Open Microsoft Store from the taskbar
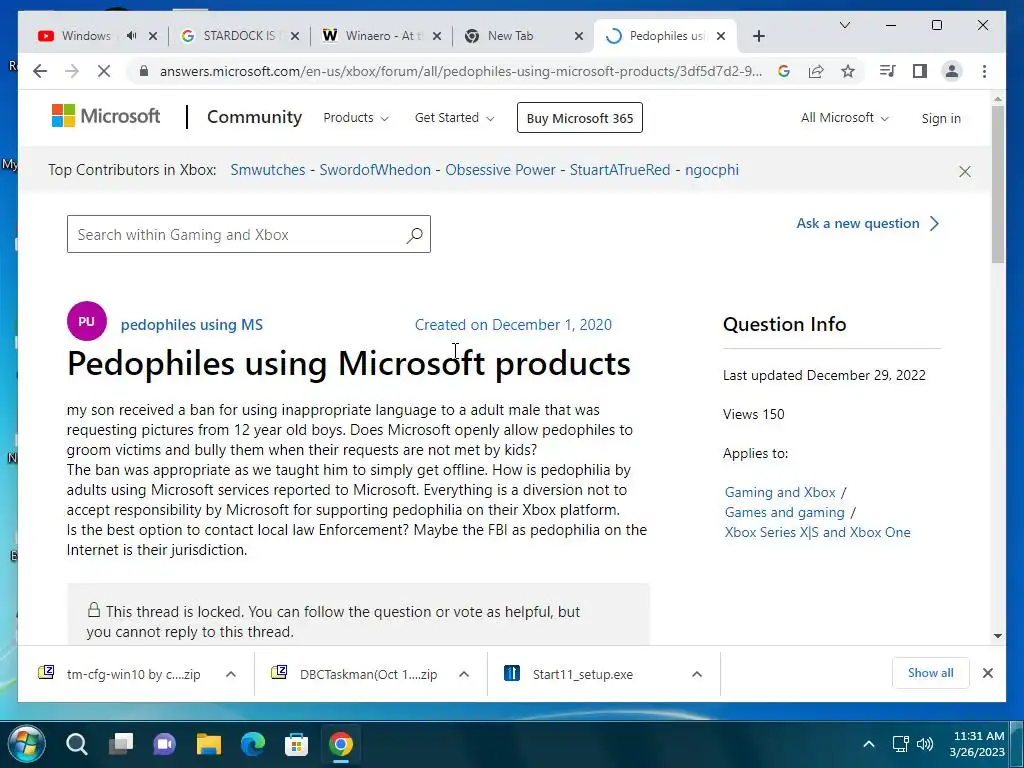Viewport: 1024px width, 768px height. point(296,744)
